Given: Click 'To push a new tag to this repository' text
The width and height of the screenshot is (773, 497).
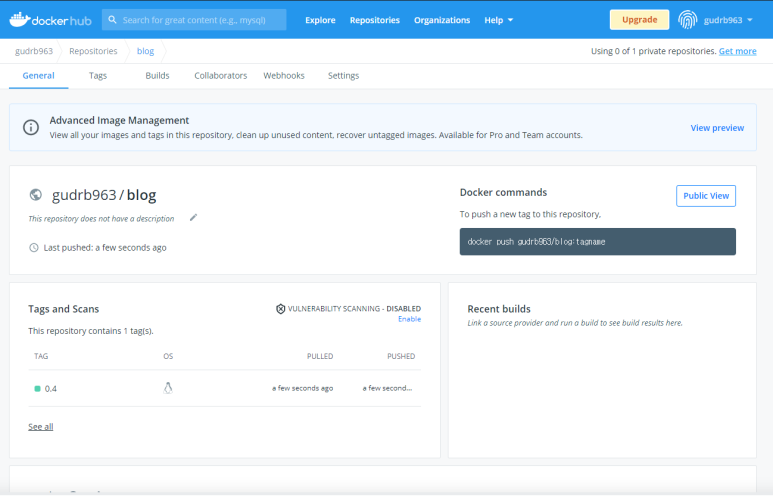Looking at the screenshot, I should click(x=530, y=214).
